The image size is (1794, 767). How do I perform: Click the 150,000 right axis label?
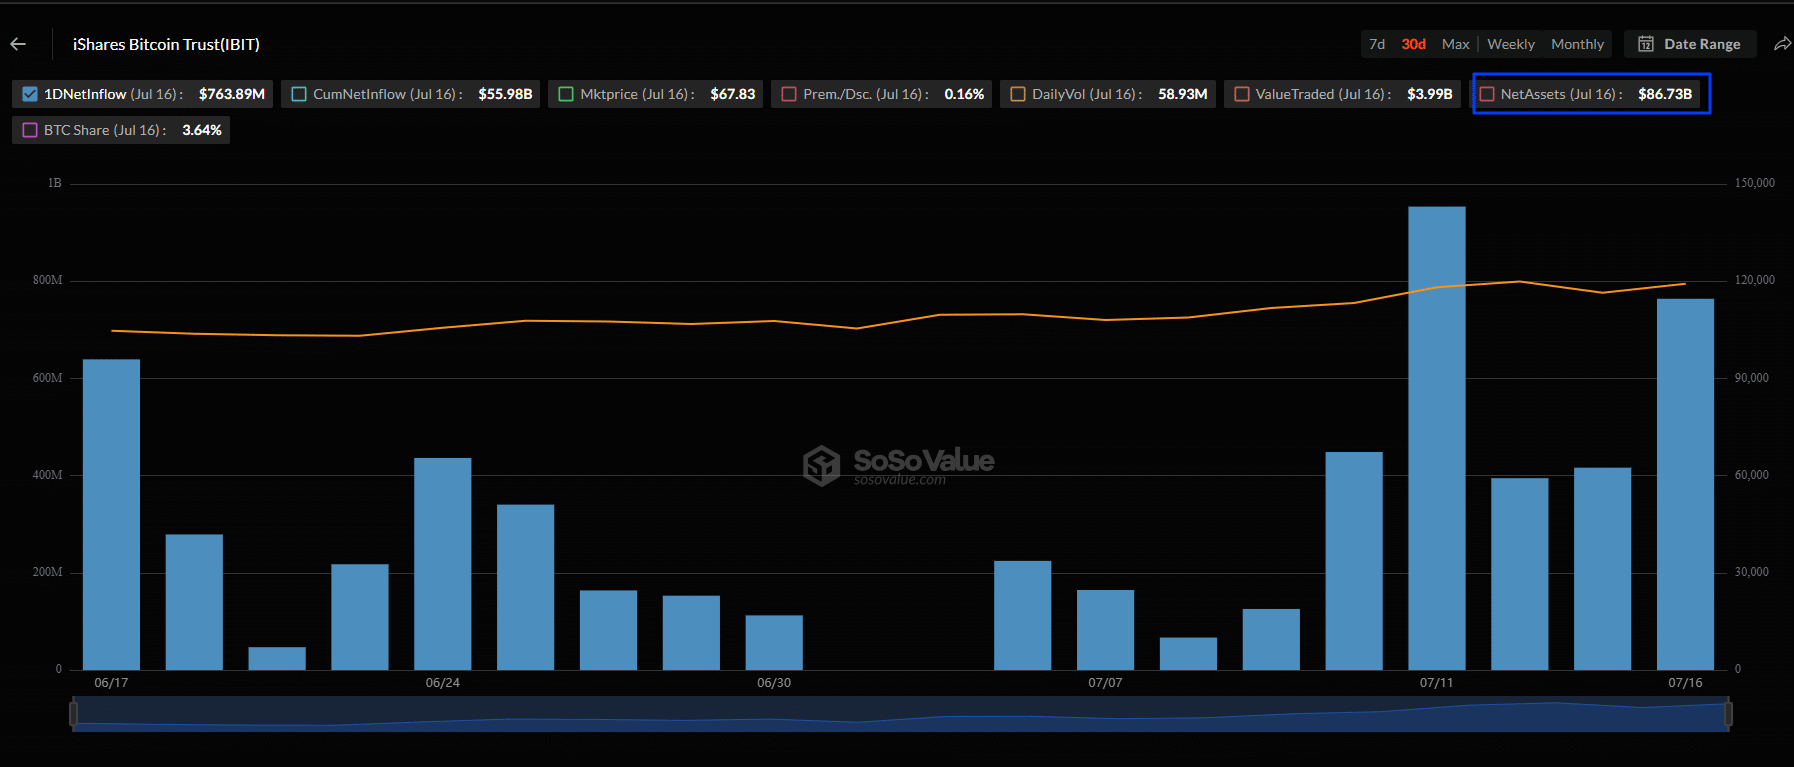coord(1755,183)
